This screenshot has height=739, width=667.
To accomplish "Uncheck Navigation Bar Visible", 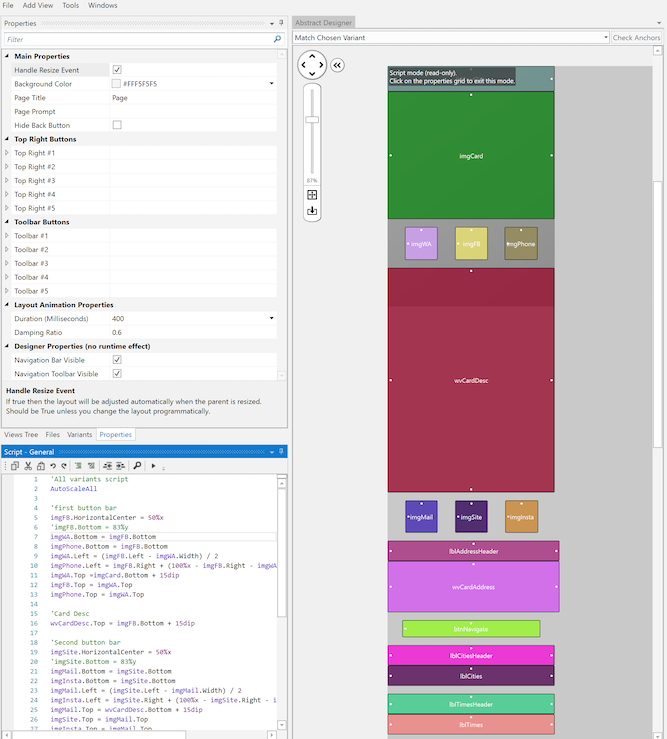I will [x=117, y=359].
